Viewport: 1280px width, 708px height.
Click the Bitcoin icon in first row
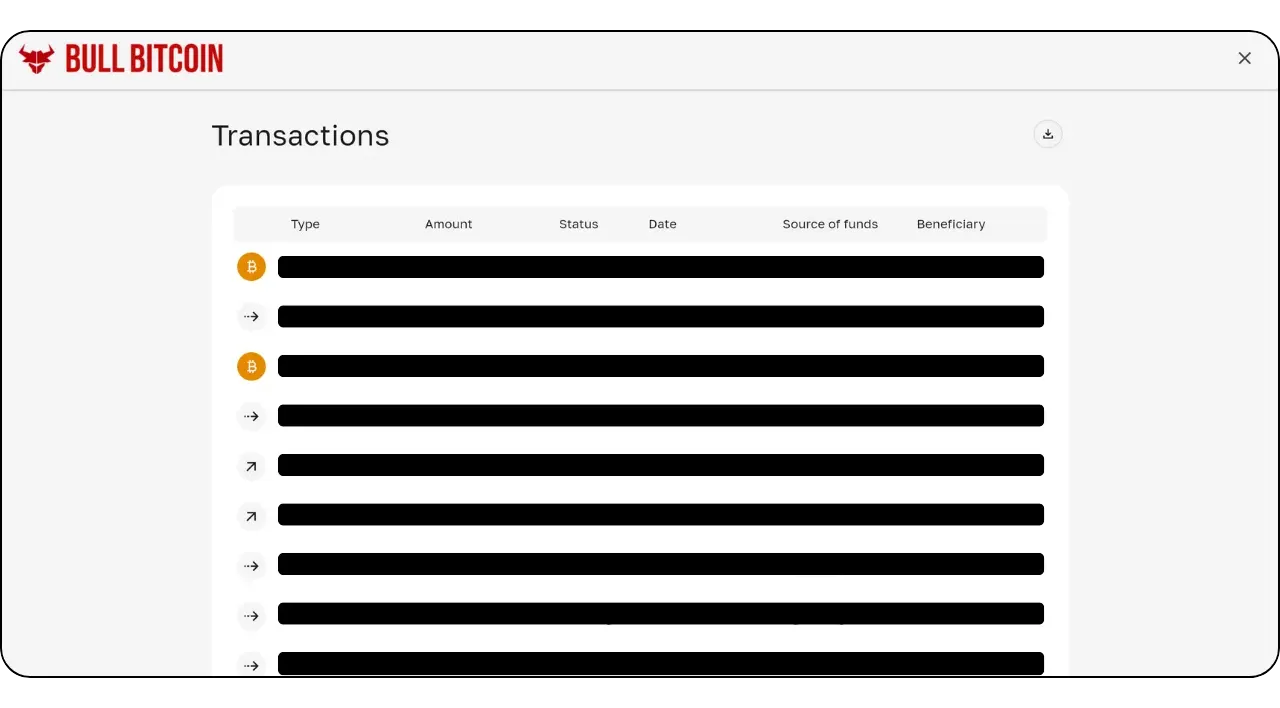point(251,267)
